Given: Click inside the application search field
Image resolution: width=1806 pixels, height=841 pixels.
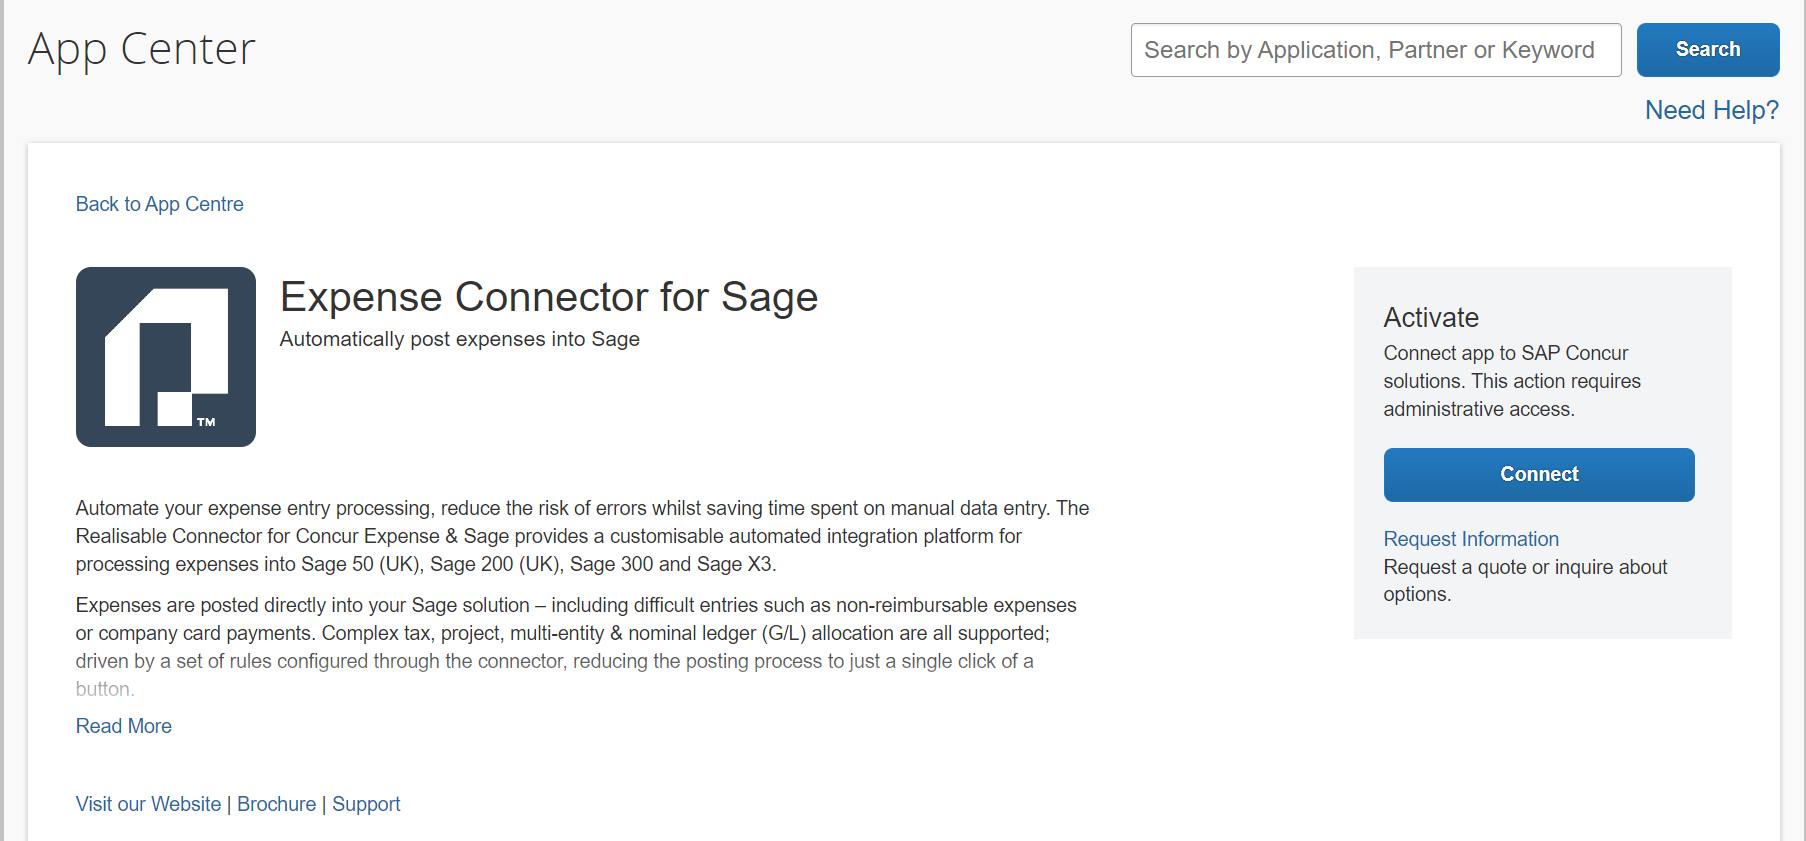Looking at the screenshot, I should click(x=1375, y=50).
